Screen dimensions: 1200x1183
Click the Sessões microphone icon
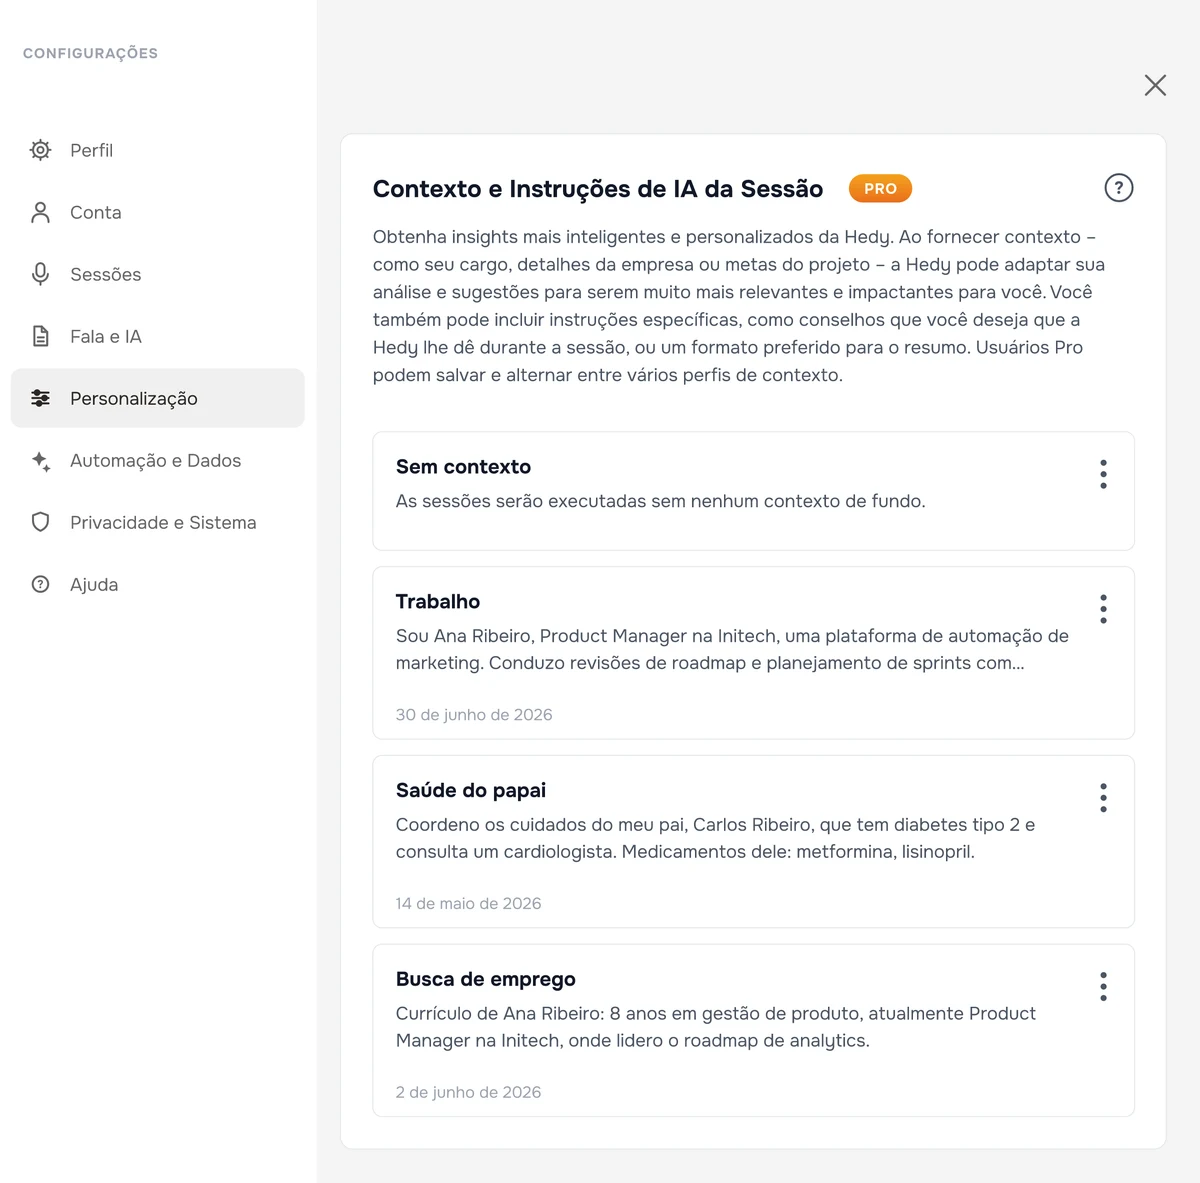pos(40,274)
